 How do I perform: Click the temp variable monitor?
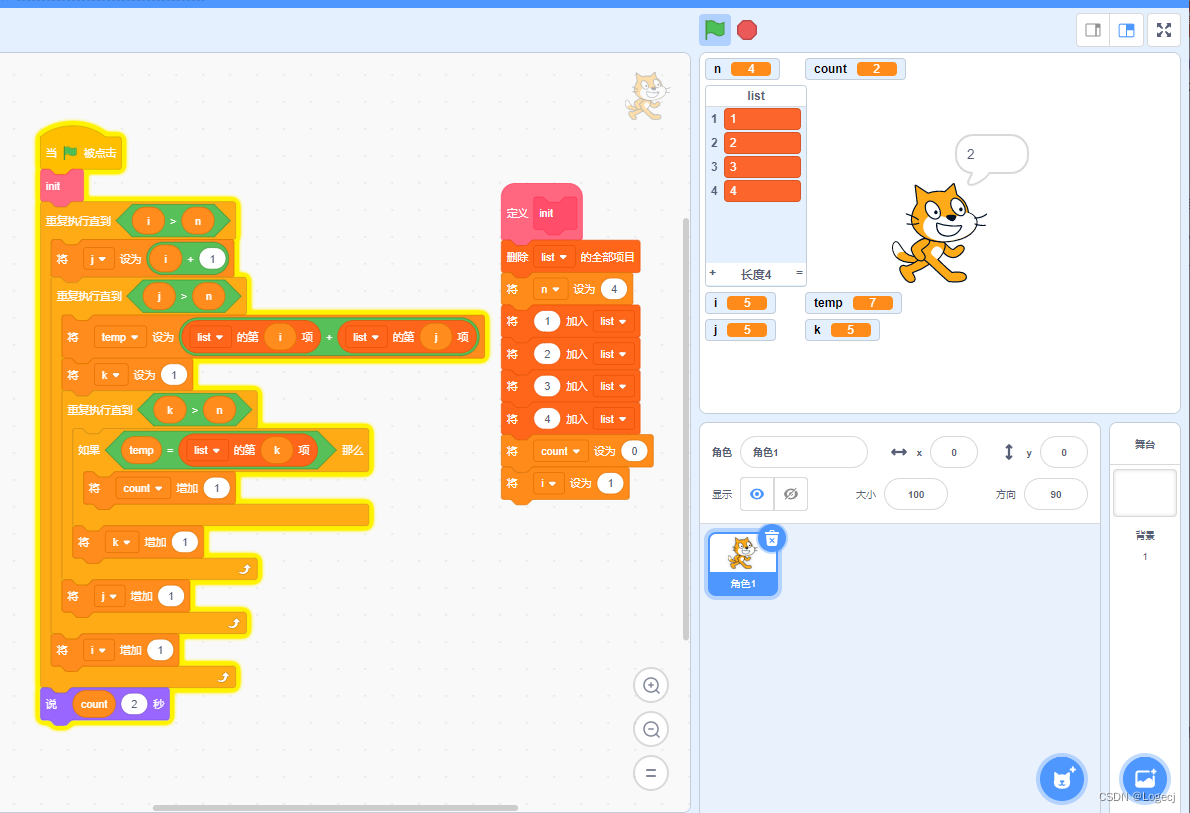(x=853, y=303)
